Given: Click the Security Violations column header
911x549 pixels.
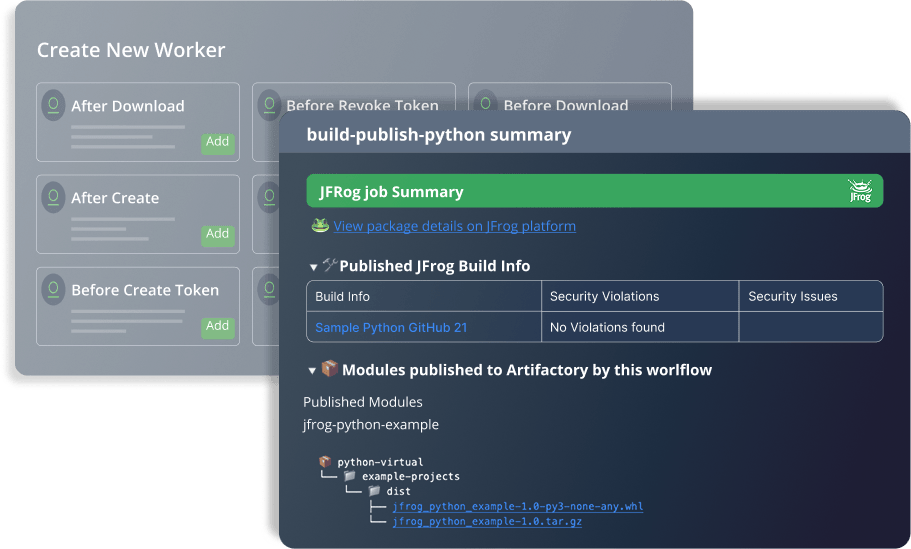Looking at the screenshot, I should coord(604,296).
